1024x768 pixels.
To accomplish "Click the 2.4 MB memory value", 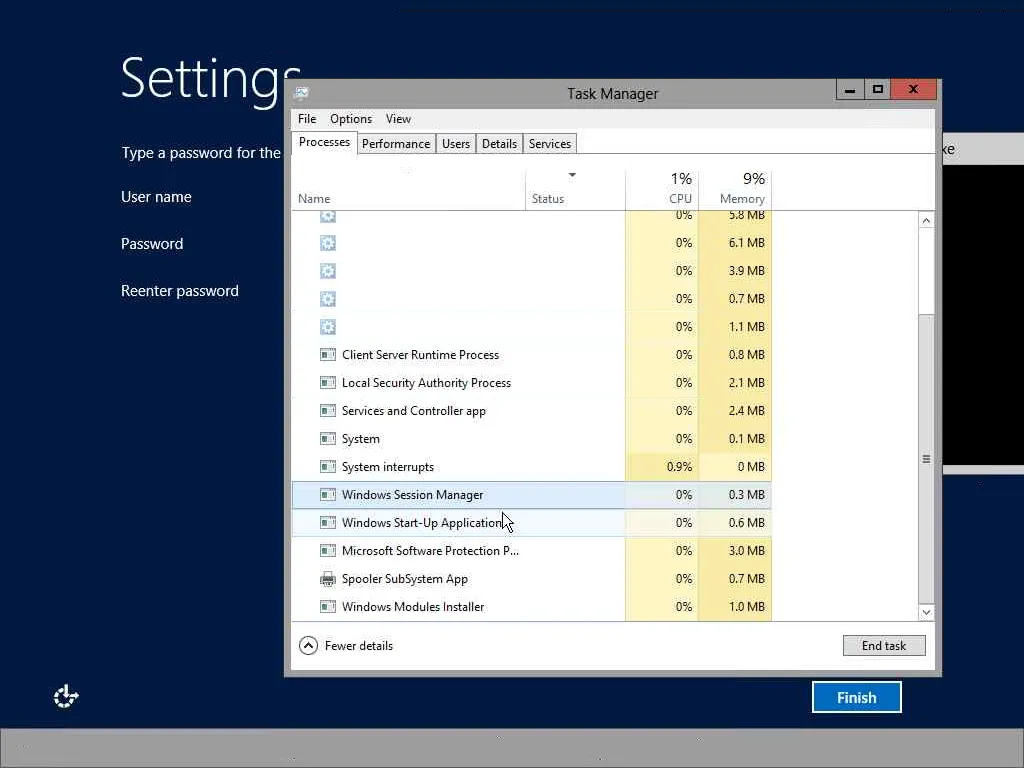I will [746, 411].
